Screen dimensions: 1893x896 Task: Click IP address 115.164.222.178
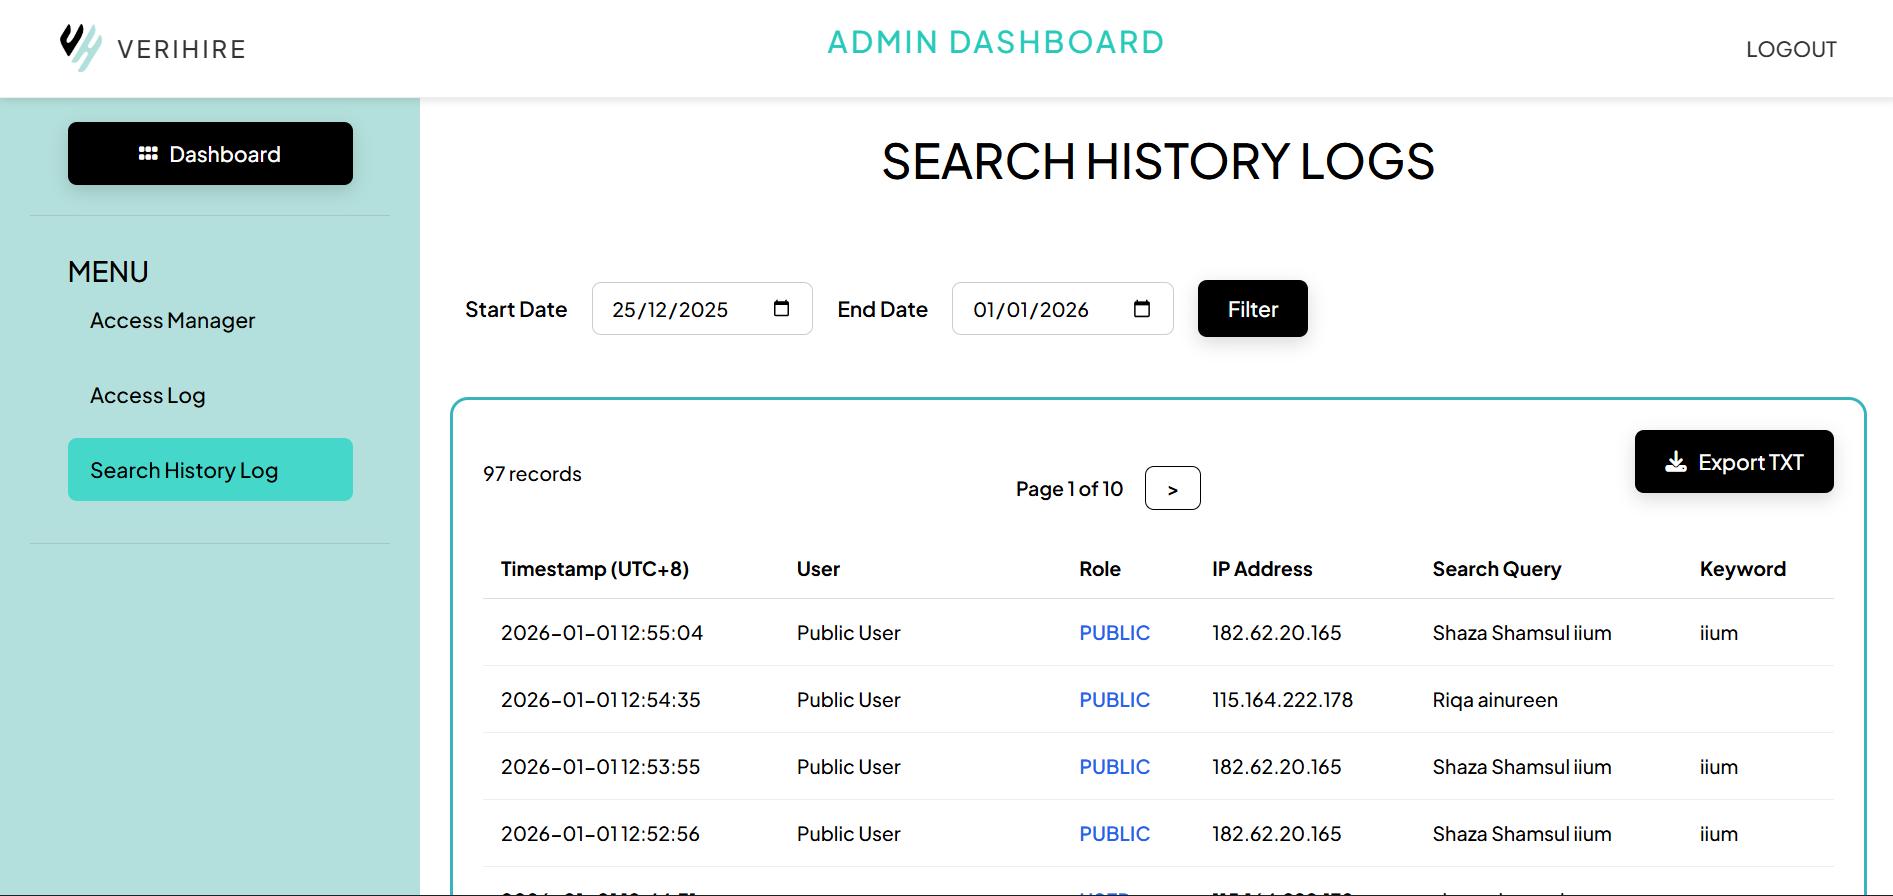(1282, 700)
